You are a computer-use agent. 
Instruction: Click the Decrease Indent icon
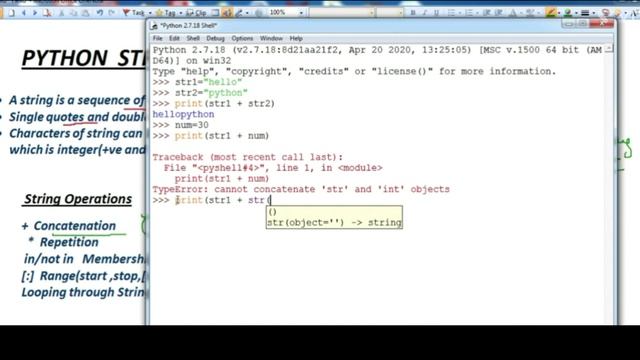(x=487, y=13)
